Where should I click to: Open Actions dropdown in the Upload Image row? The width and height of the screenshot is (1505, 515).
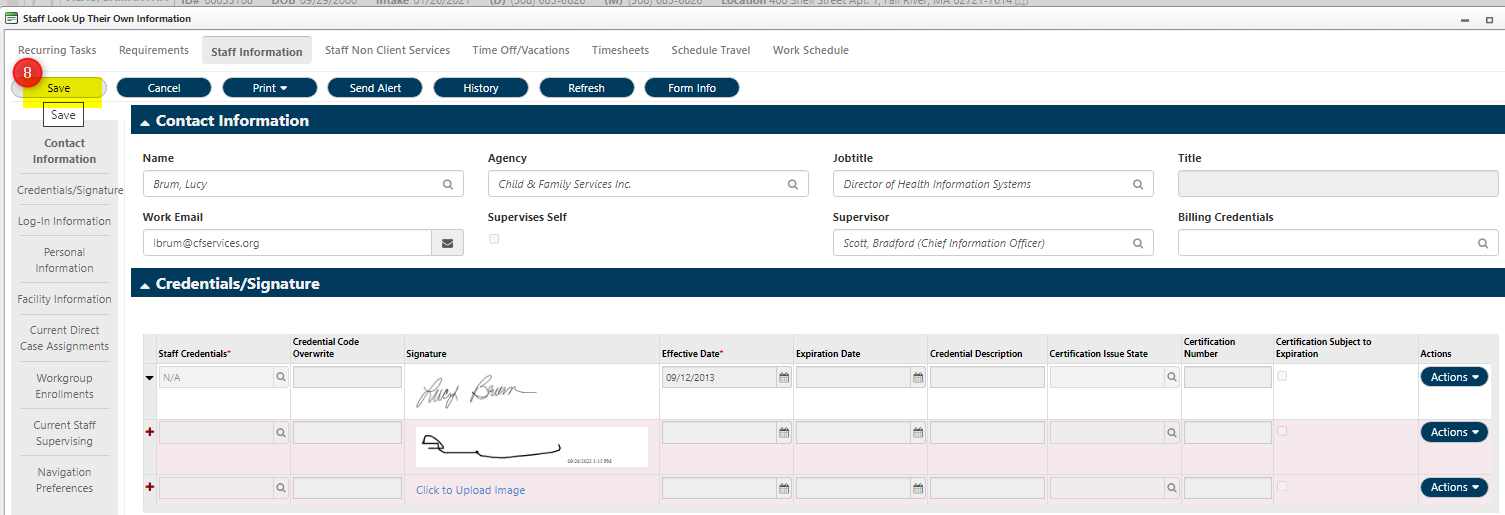point(1454,487)
